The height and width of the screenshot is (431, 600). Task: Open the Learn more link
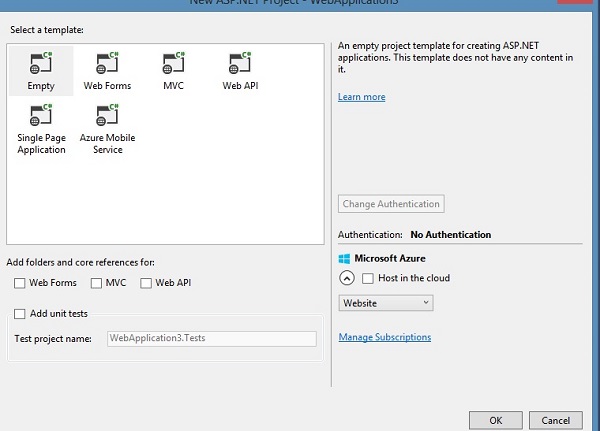tap(362, 97)
